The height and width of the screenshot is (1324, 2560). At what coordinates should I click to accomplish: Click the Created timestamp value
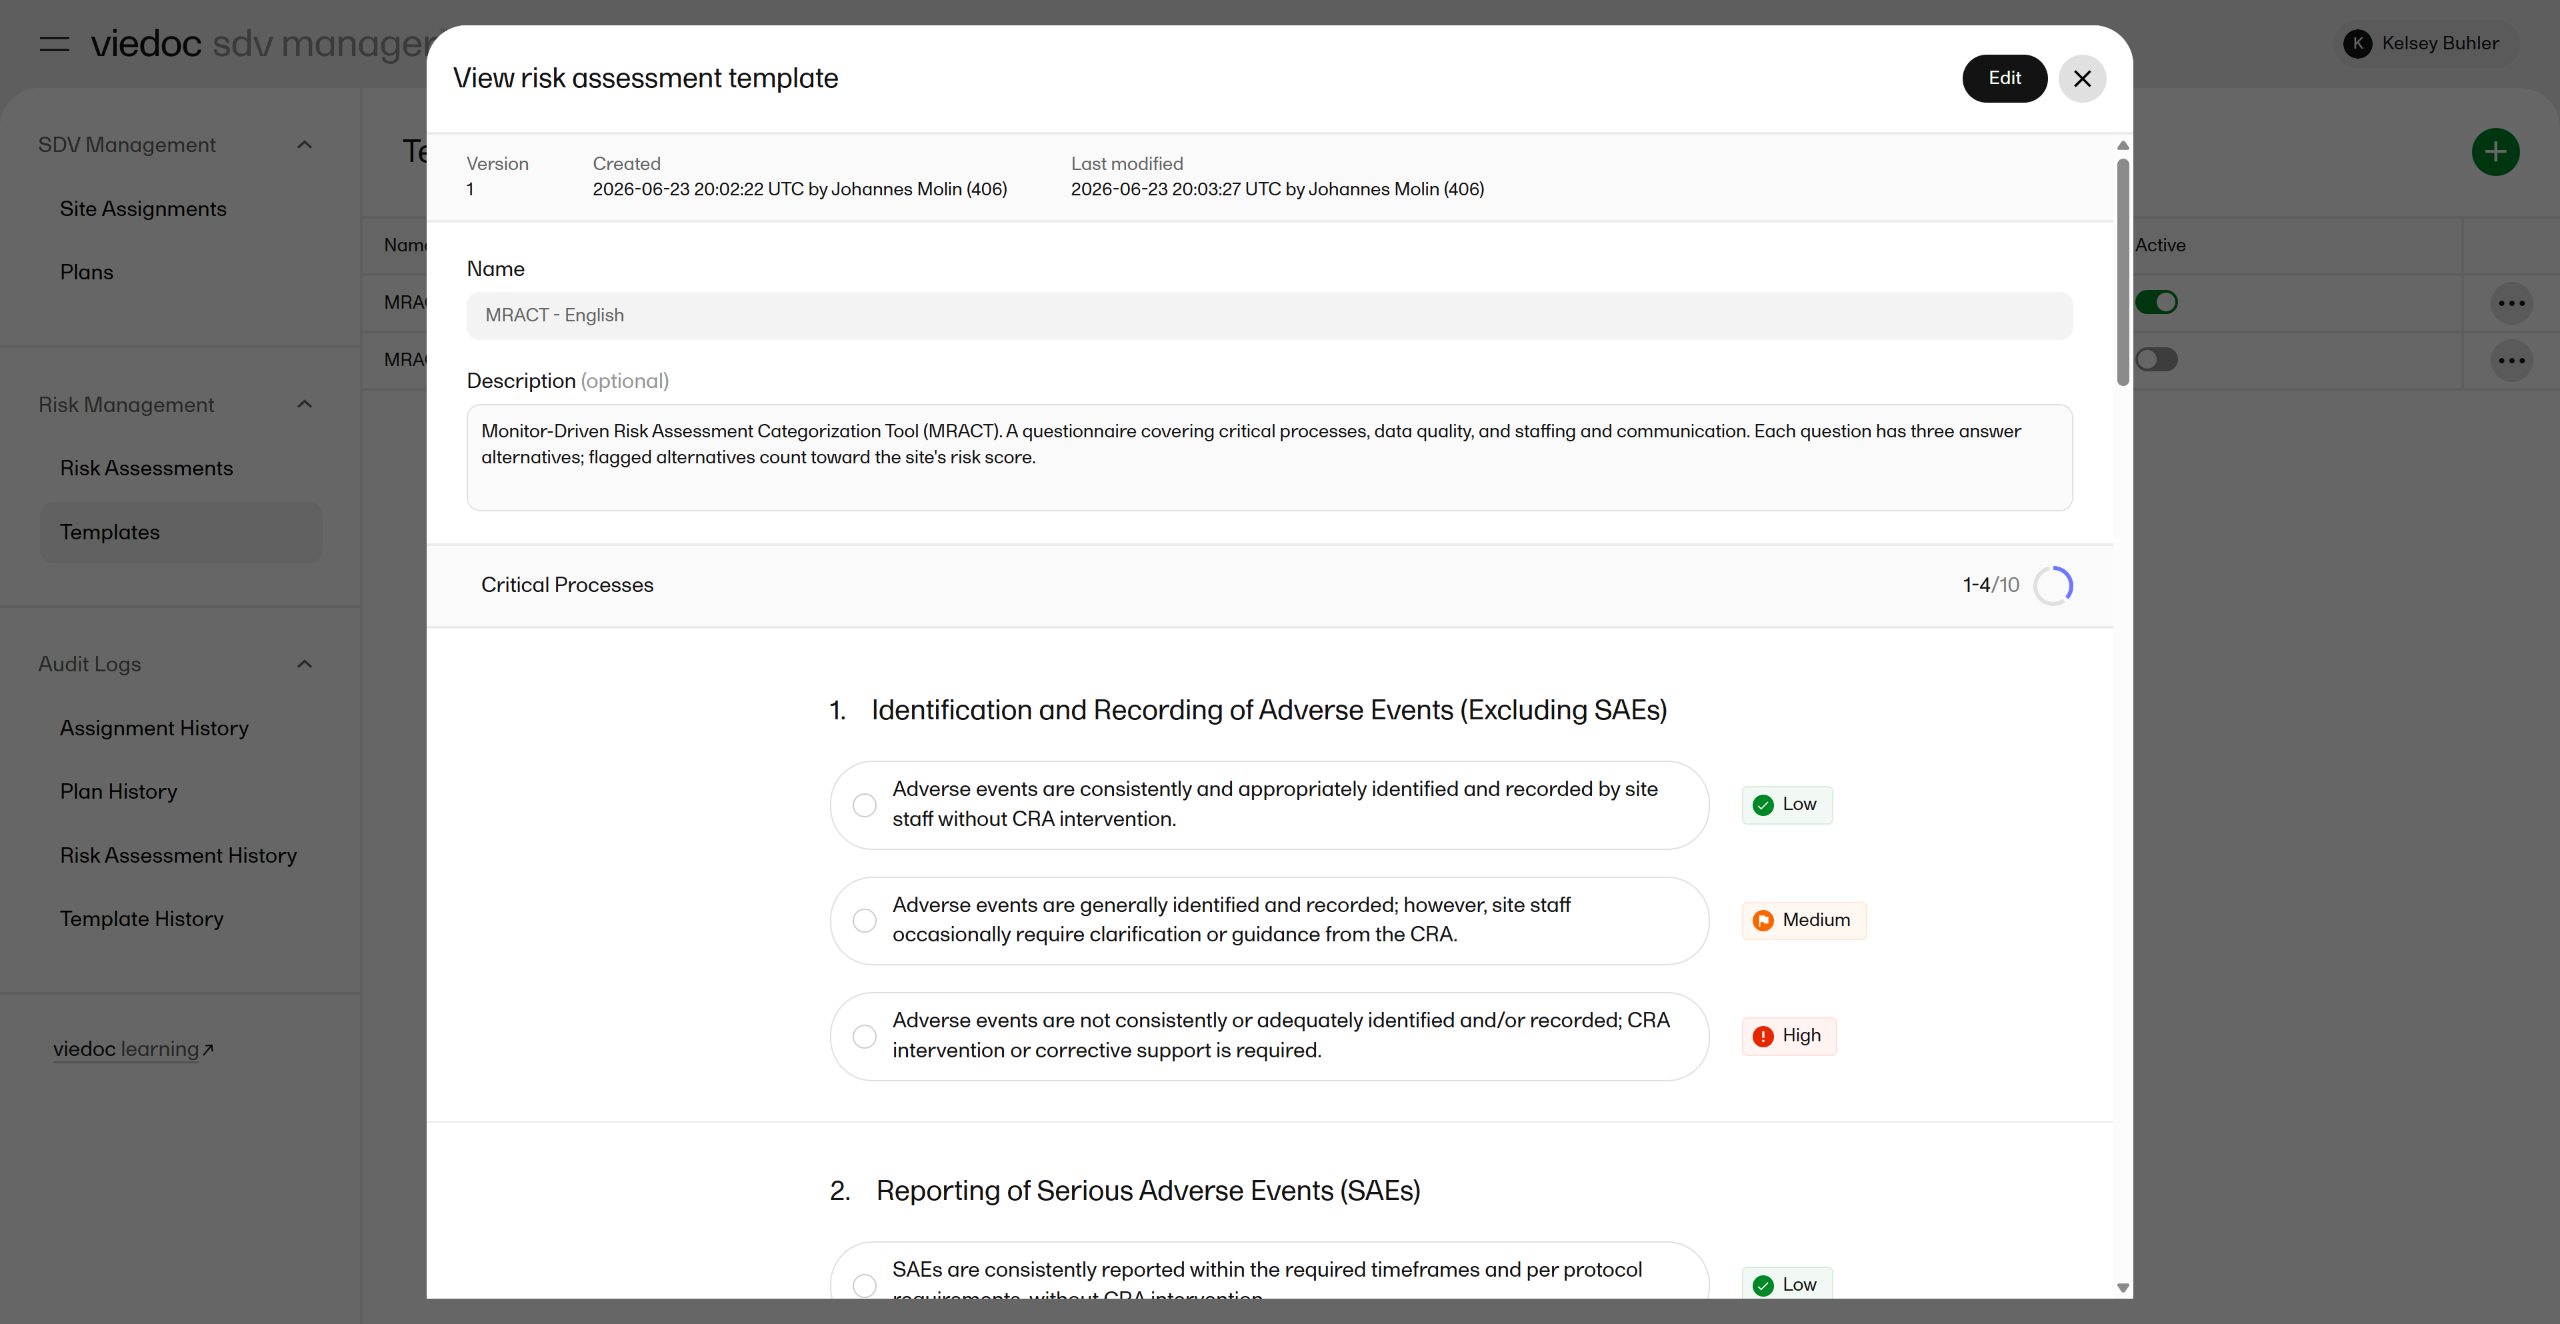799,190
